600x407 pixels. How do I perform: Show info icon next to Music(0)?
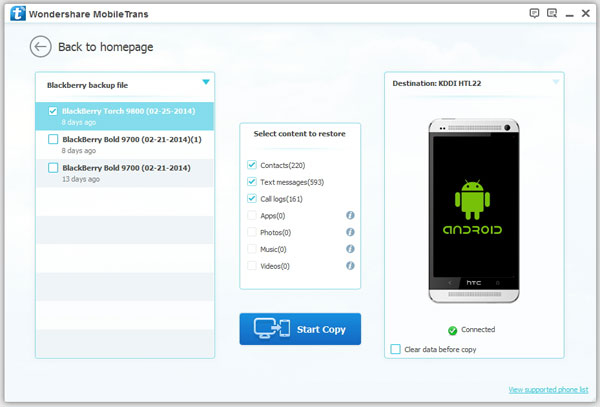coord(350,249)
